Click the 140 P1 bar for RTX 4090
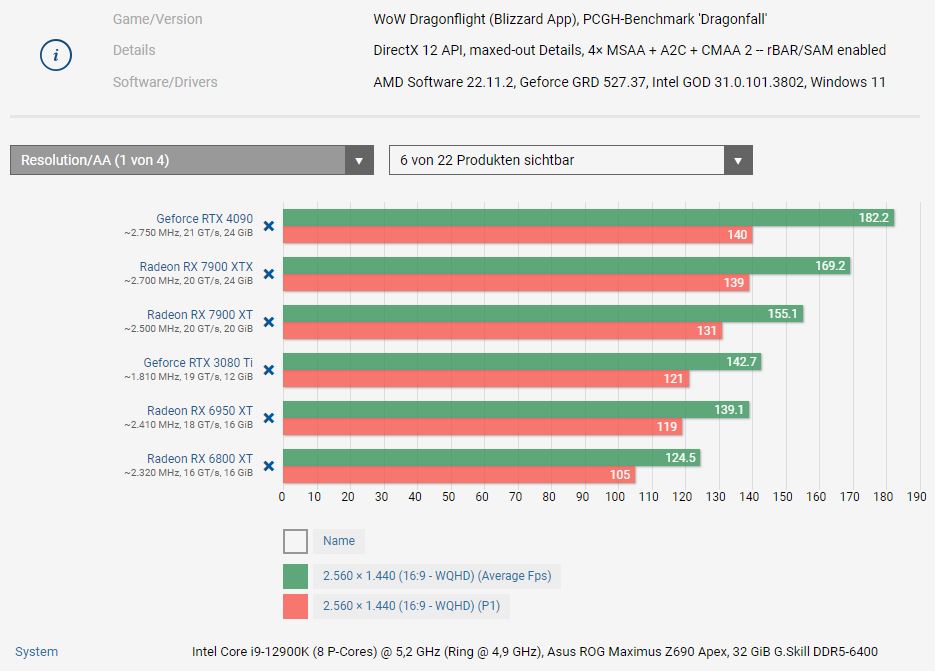This screenshot has width=939, height=671. pyautogui.click(x=517, y=235)
